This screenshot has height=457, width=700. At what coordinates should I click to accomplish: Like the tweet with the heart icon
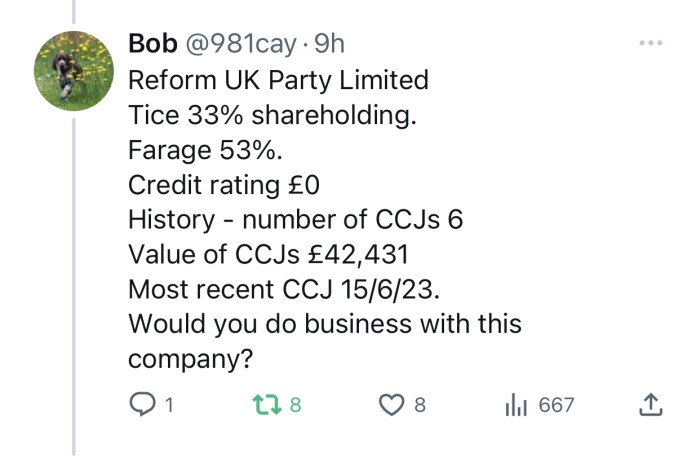(392, 405)
